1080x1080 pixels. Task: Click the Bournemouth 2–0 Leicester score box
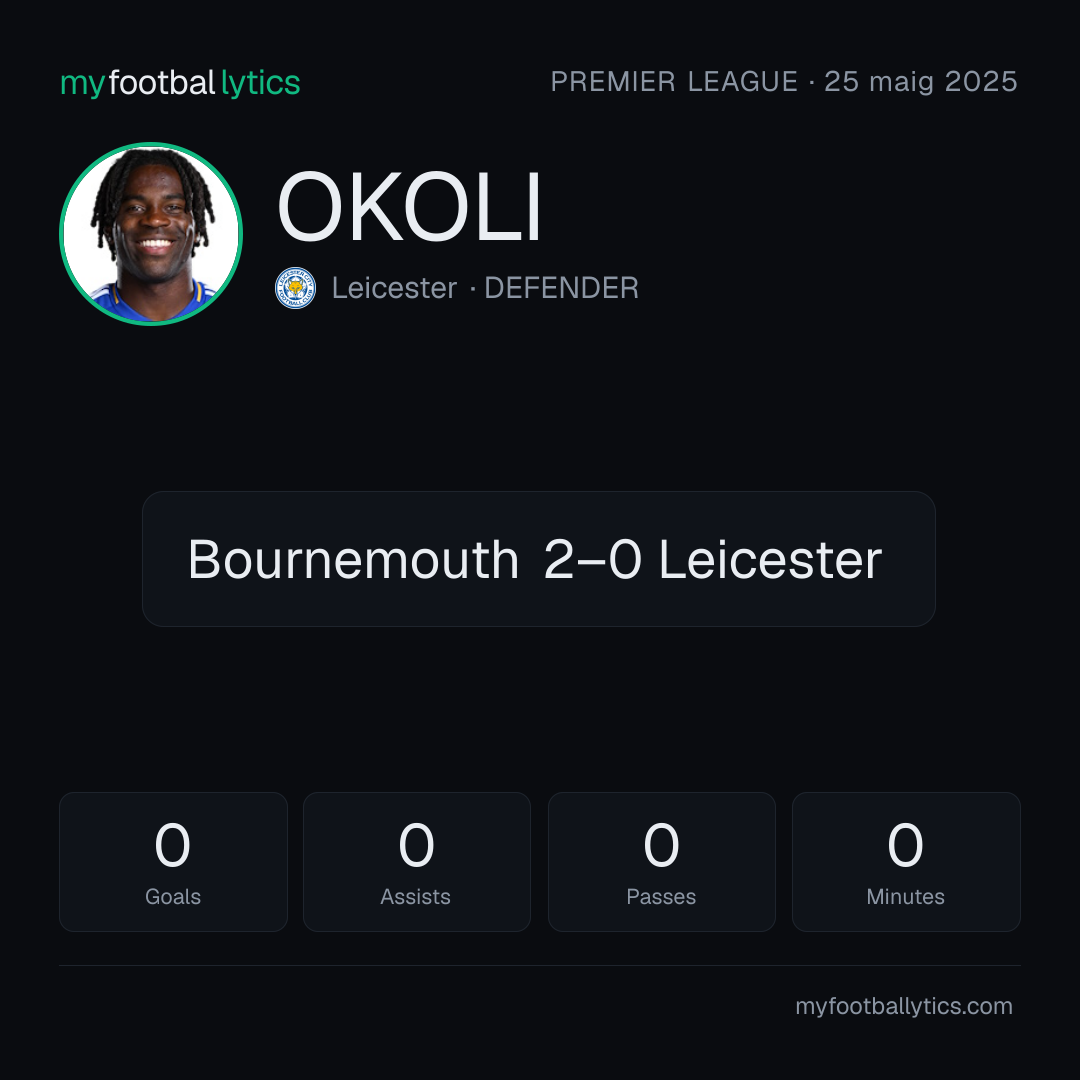pyautogui.click(x=539, y=559)
